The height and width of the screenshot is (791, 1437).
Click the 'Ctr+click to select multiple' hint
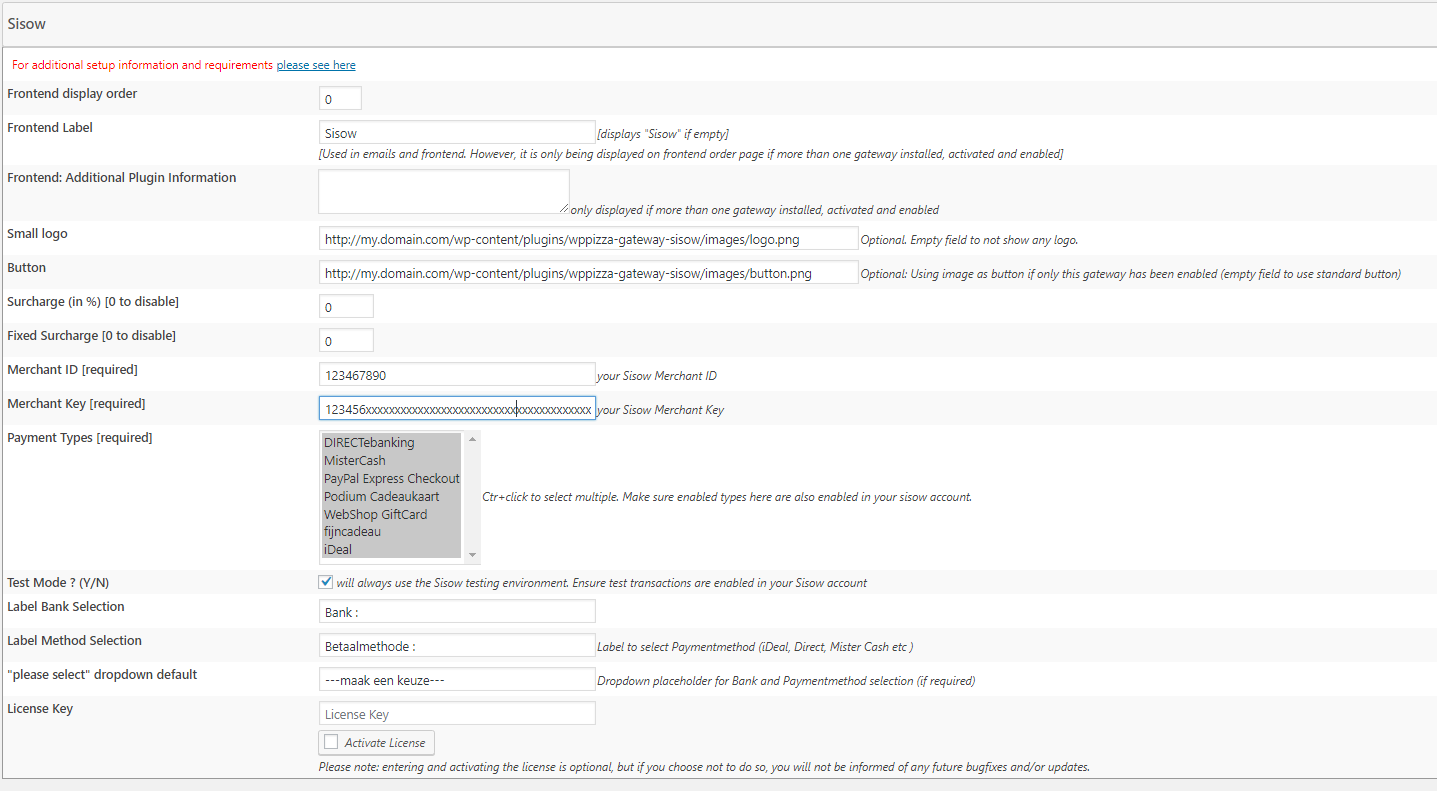(x=727, y=497)
